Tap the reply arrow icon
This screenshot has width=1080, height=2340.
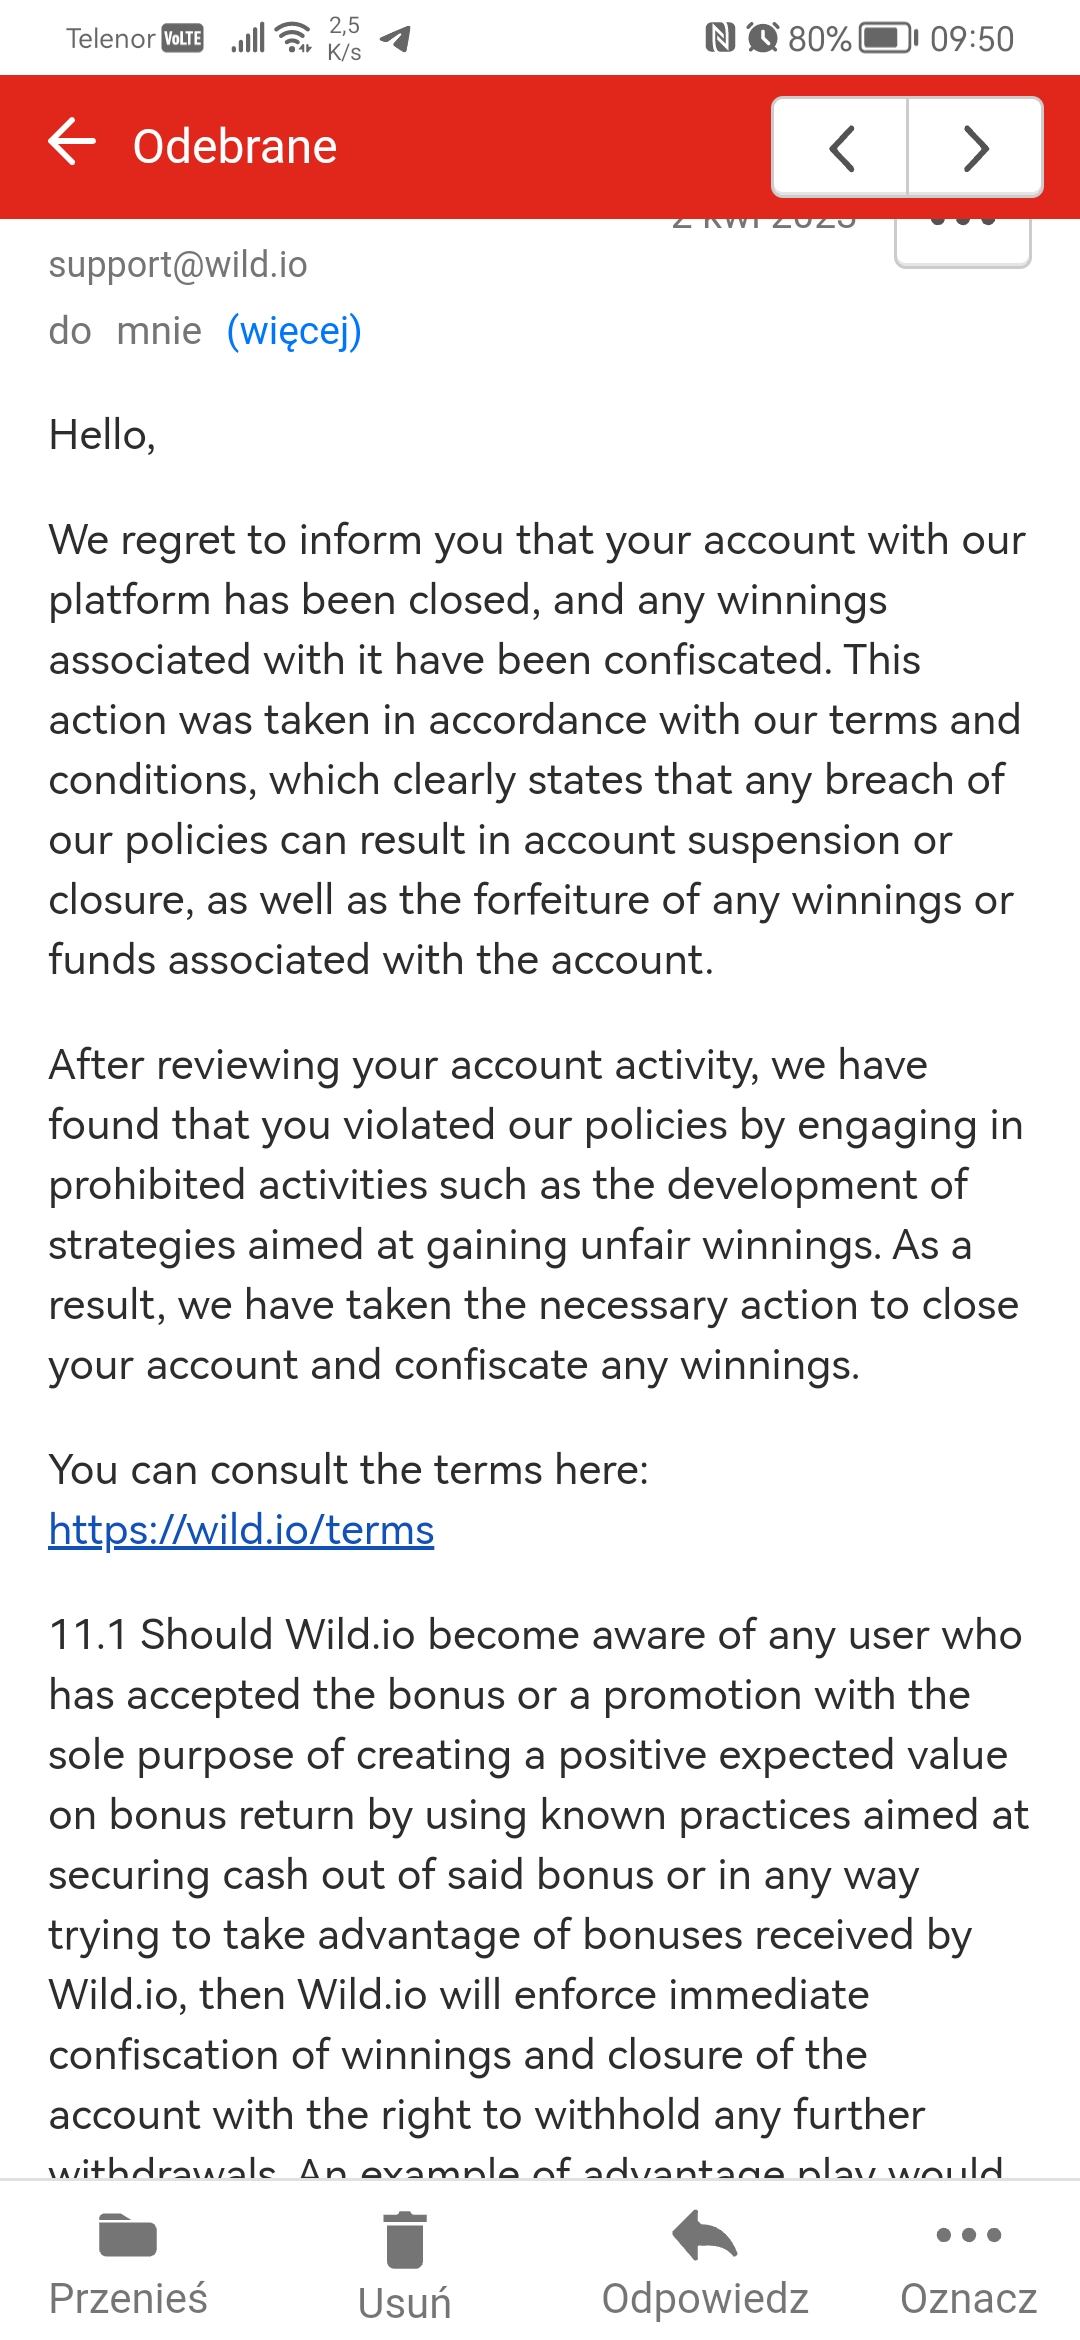704,2235
